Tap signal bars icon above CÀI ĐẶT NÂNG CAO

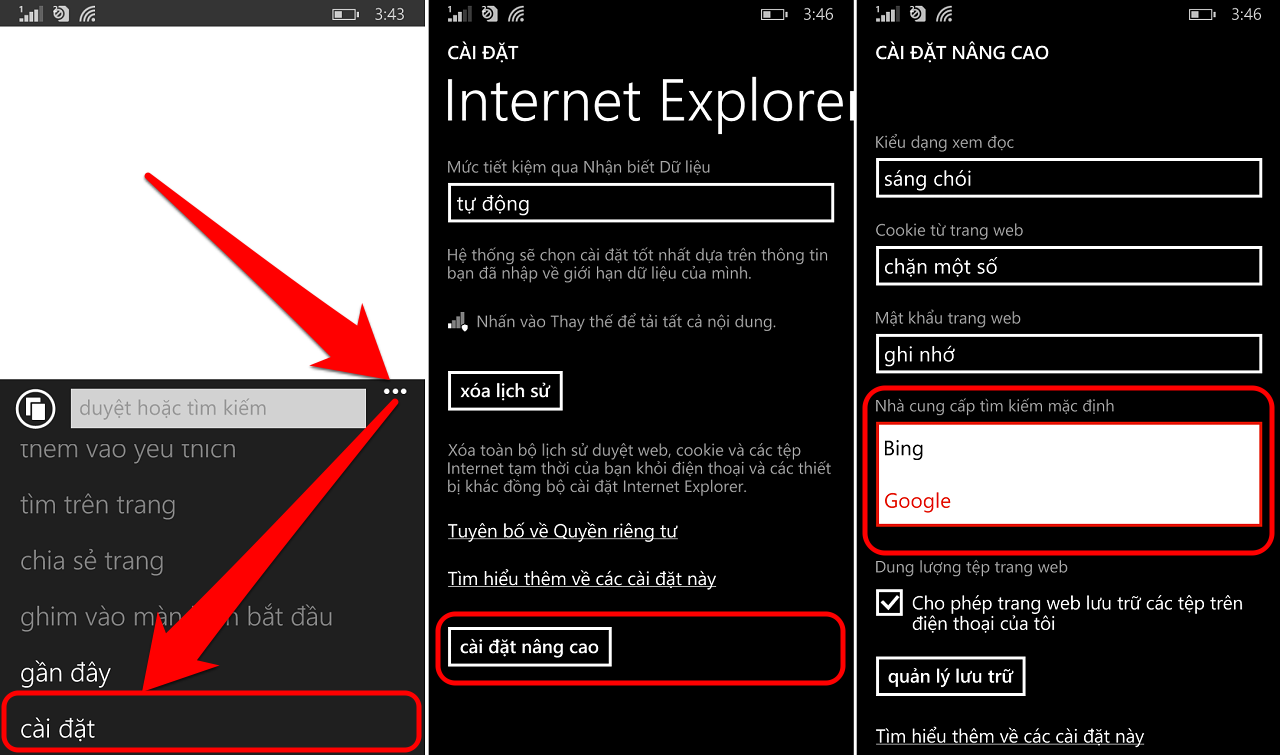(887, 14)
